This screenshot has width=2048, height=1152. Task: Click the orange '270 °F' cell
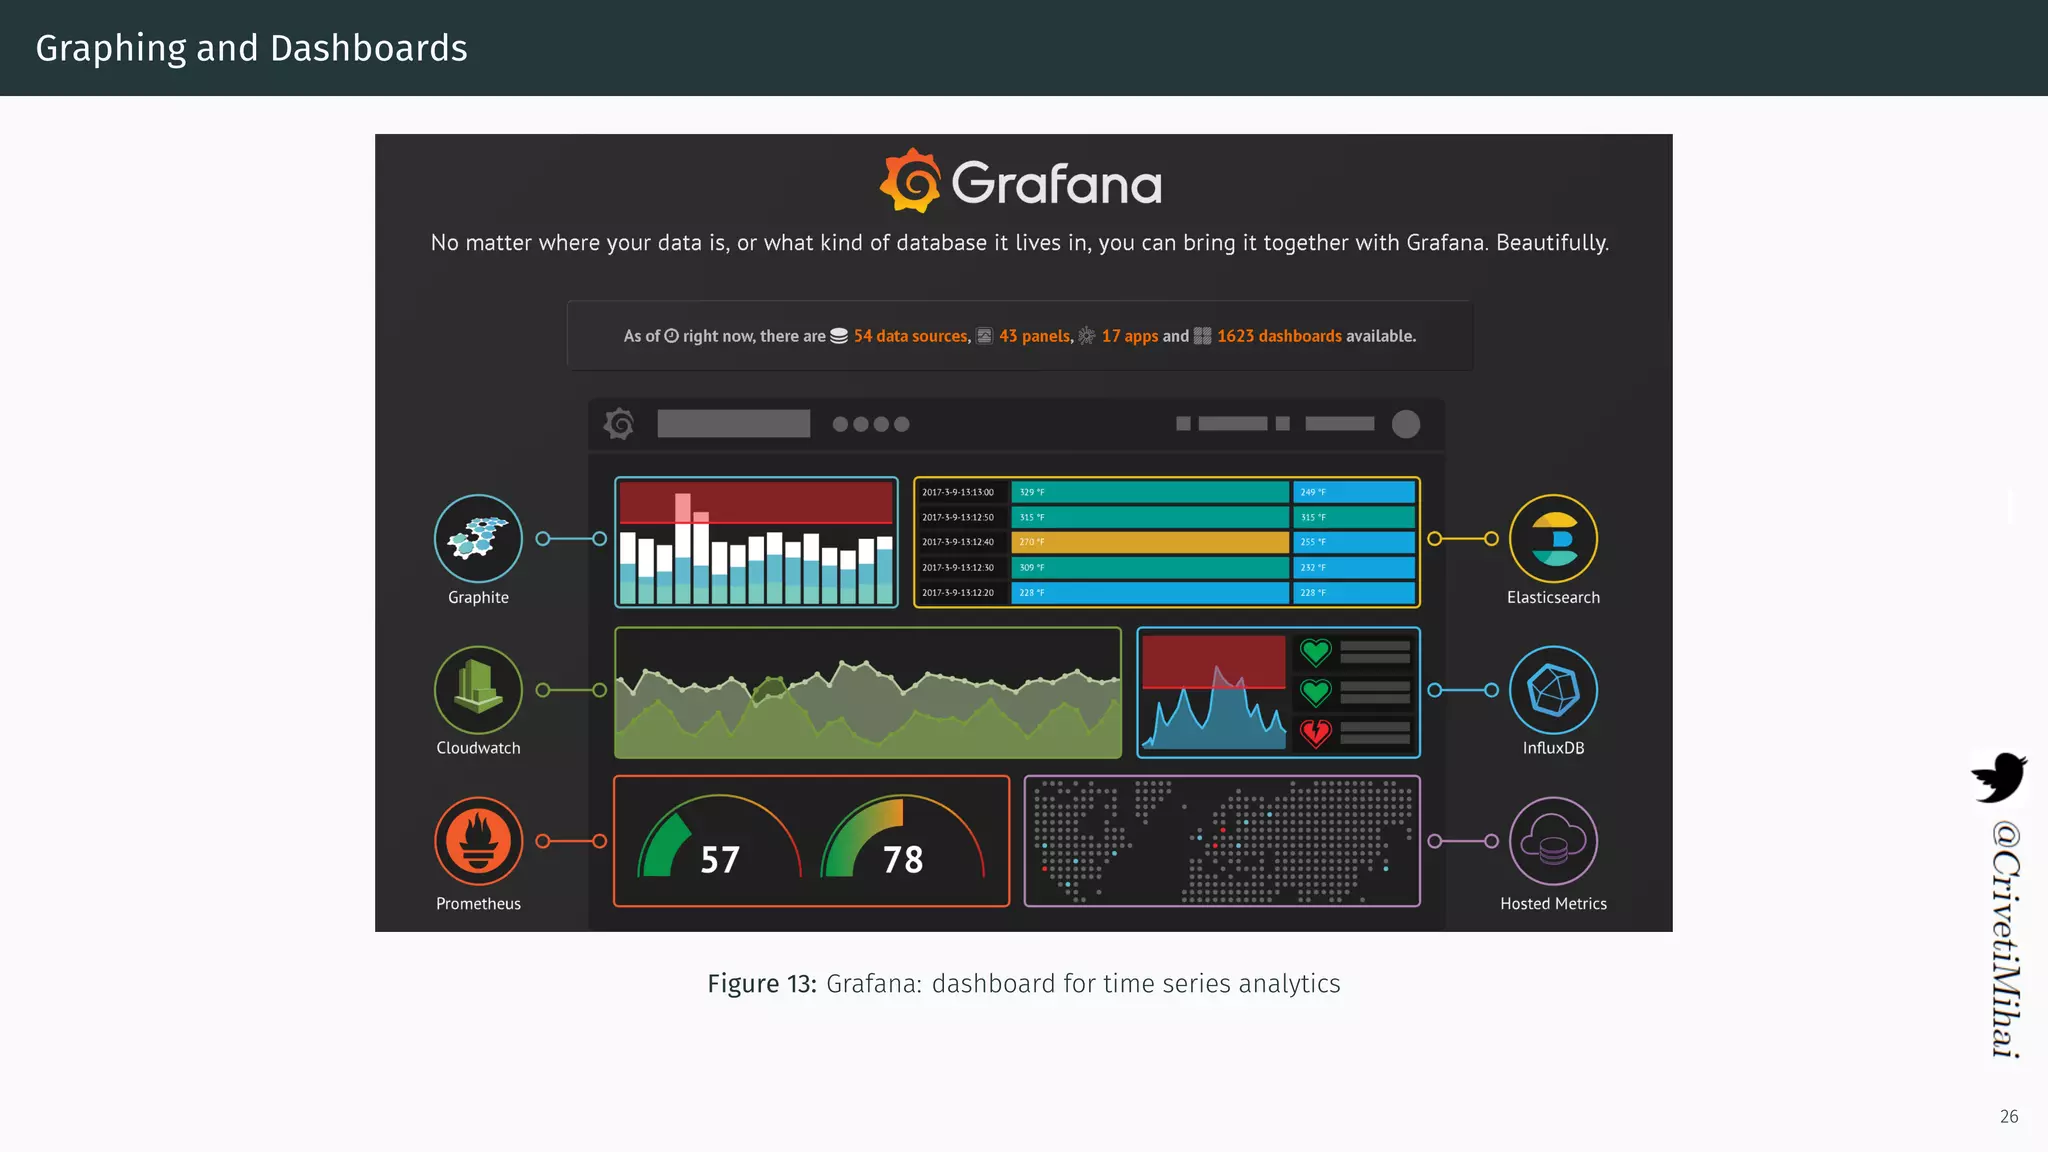point(1150,542)
